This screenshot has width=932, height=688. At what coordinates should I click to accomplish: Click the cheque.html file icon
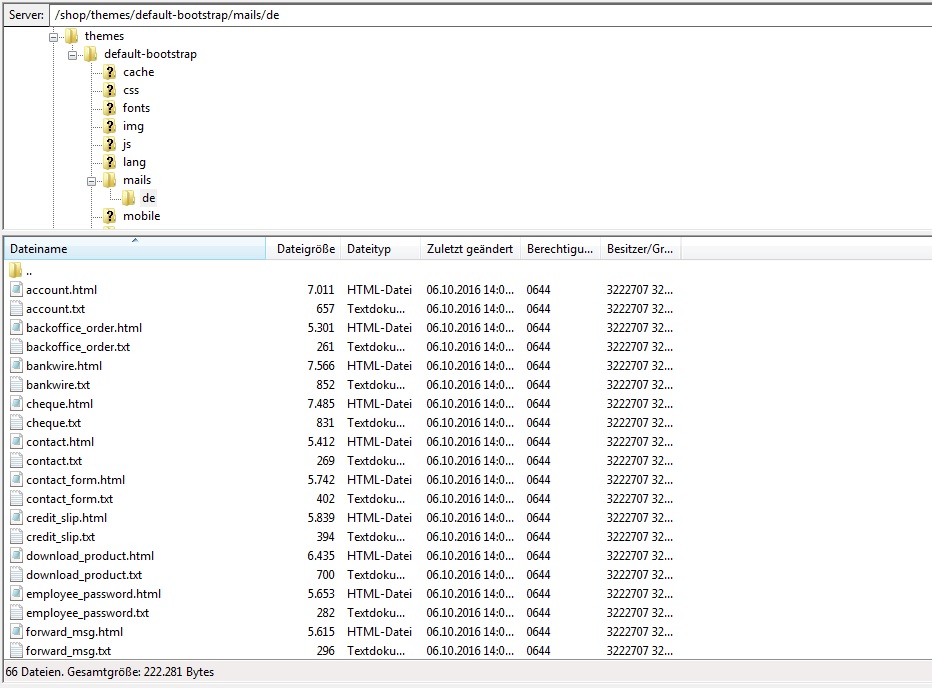coord(17,404)
